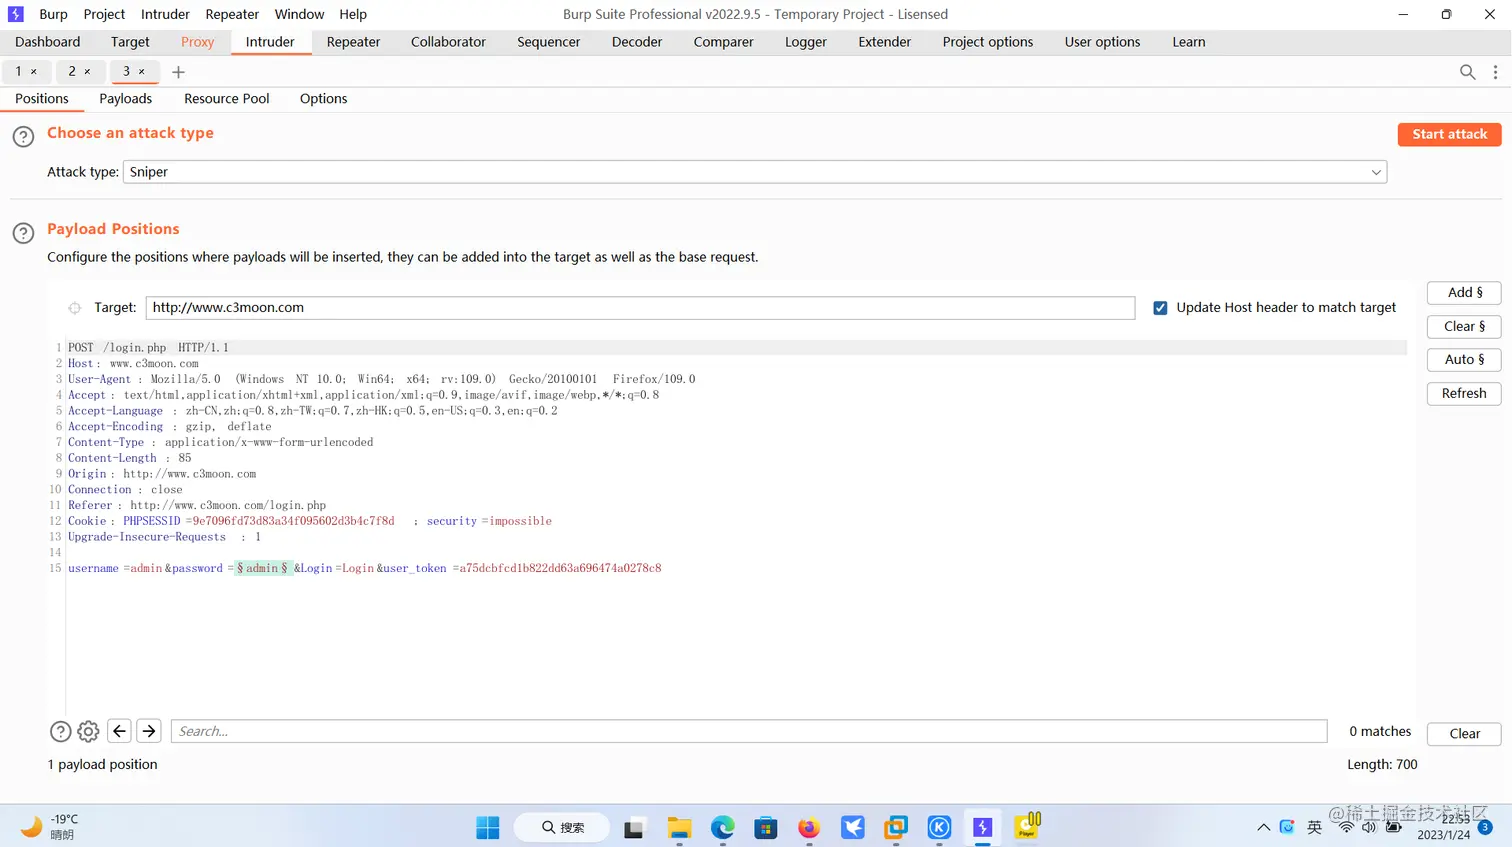This screenshot has width=1512, height=847.
Task: Switch to the Proxy tab
Action: [x=197, y=42]
